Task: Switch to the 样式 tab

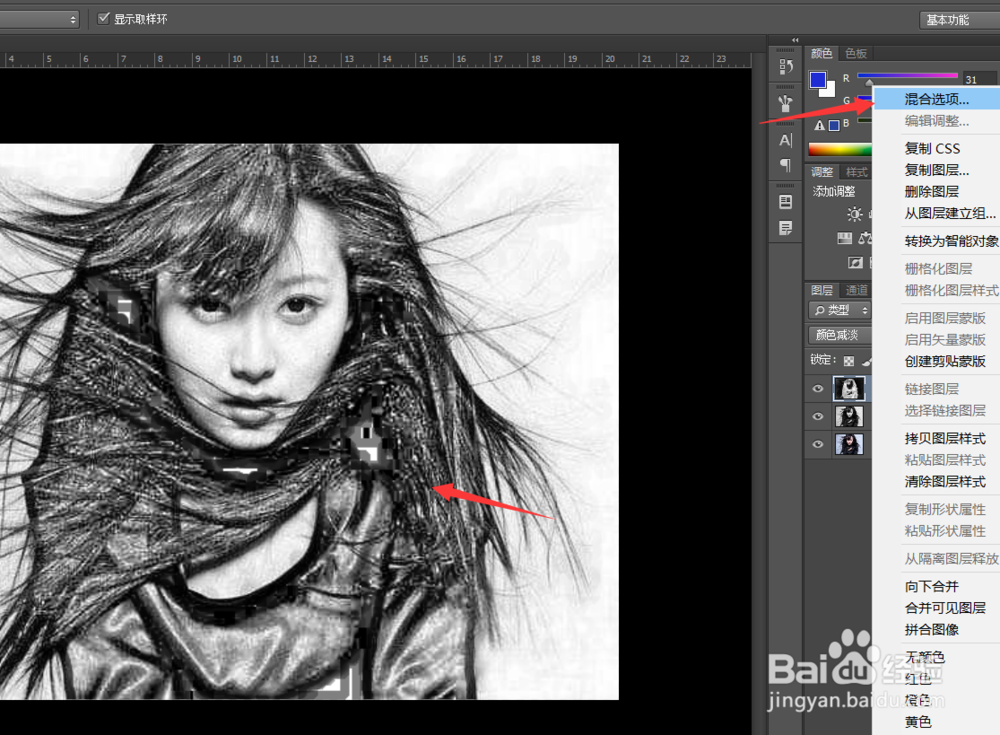Action: [857, 172]
